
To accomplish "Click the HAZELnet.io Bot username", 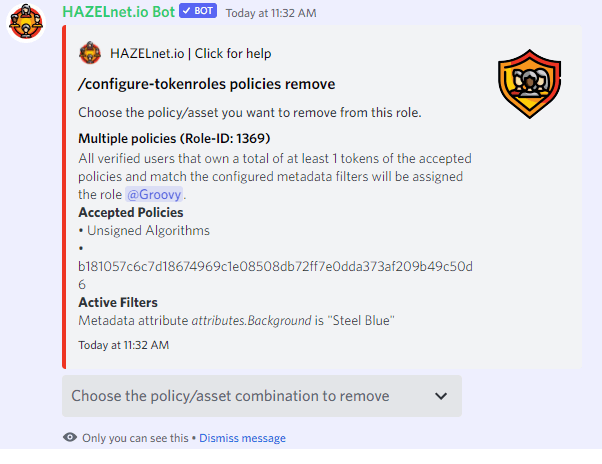I will 119,12.
